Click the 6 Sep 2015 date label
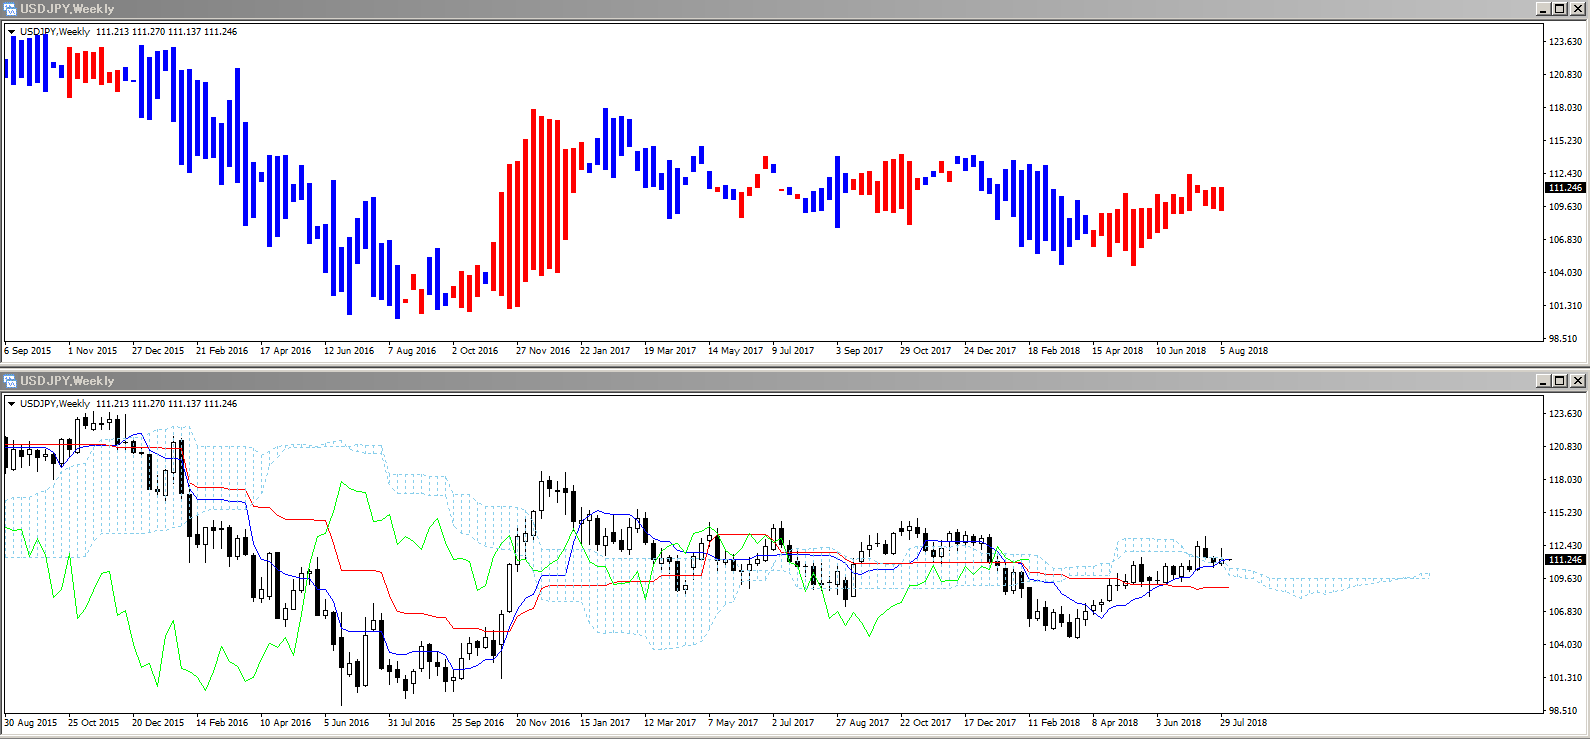Viewport: 1590px width, 739px height. point(28,351)
